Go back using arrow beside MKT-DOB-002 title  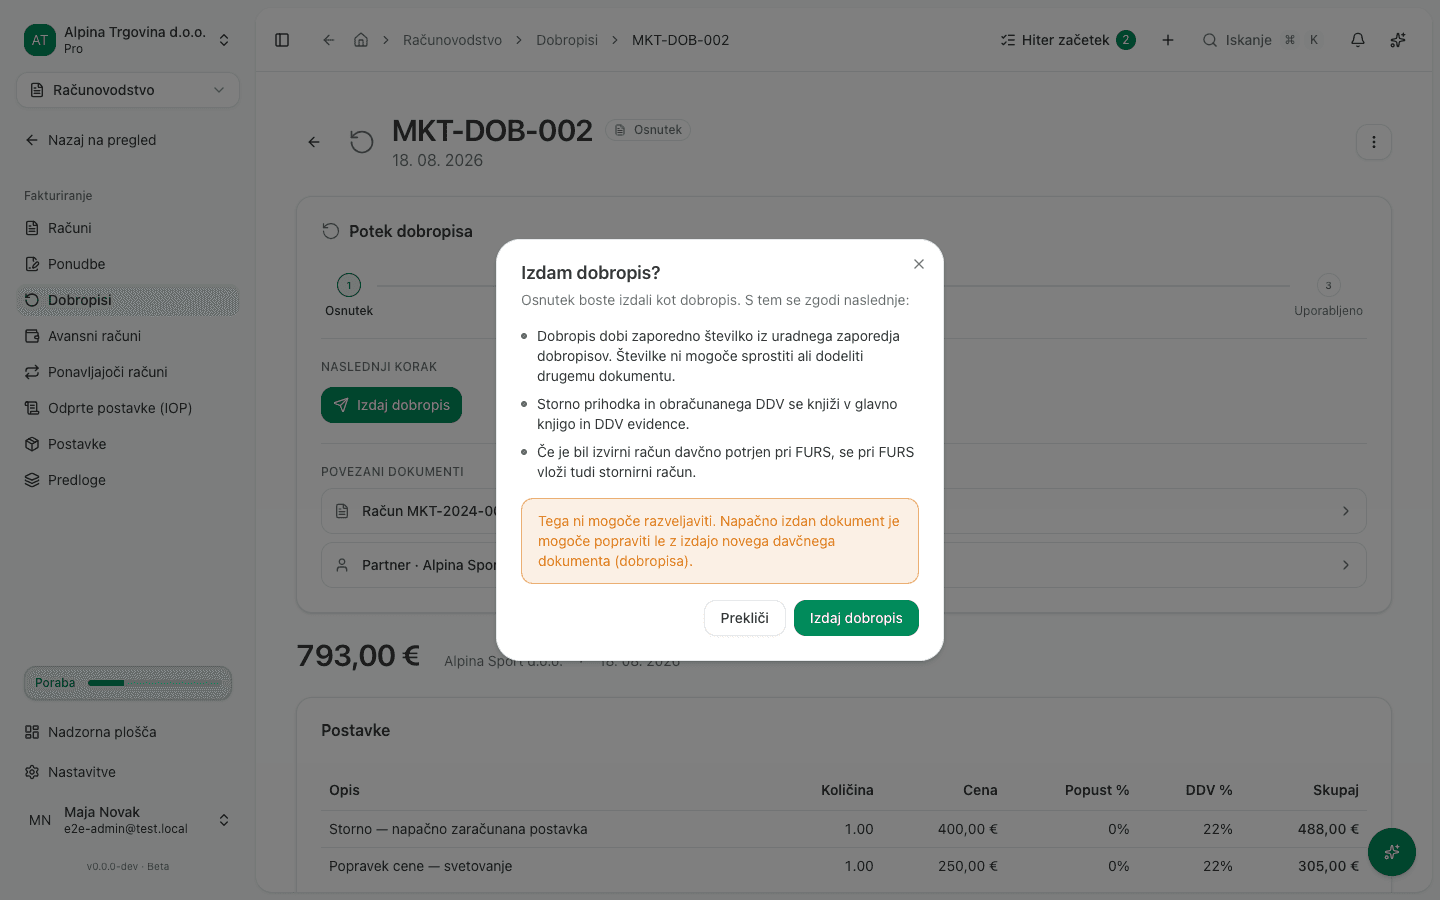click(314, 142)
